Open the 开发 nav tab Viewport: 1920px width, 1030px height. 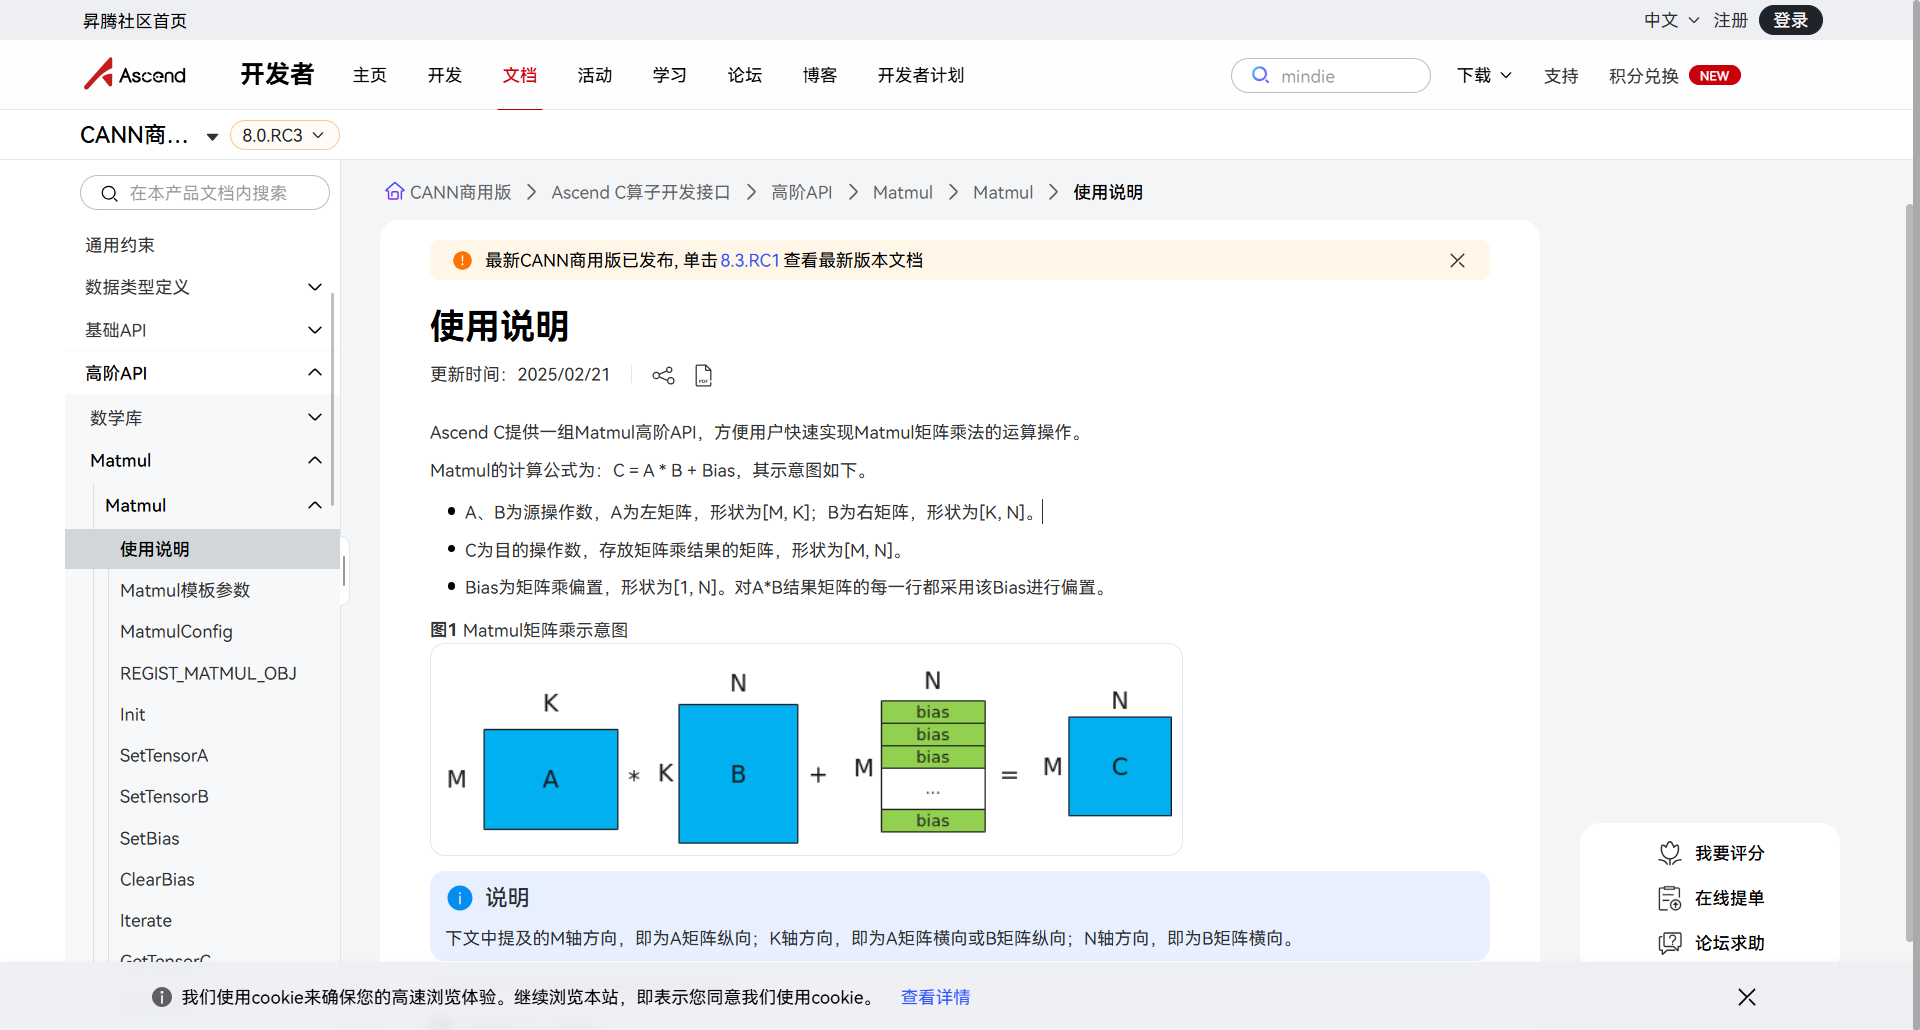pos(445,75)
